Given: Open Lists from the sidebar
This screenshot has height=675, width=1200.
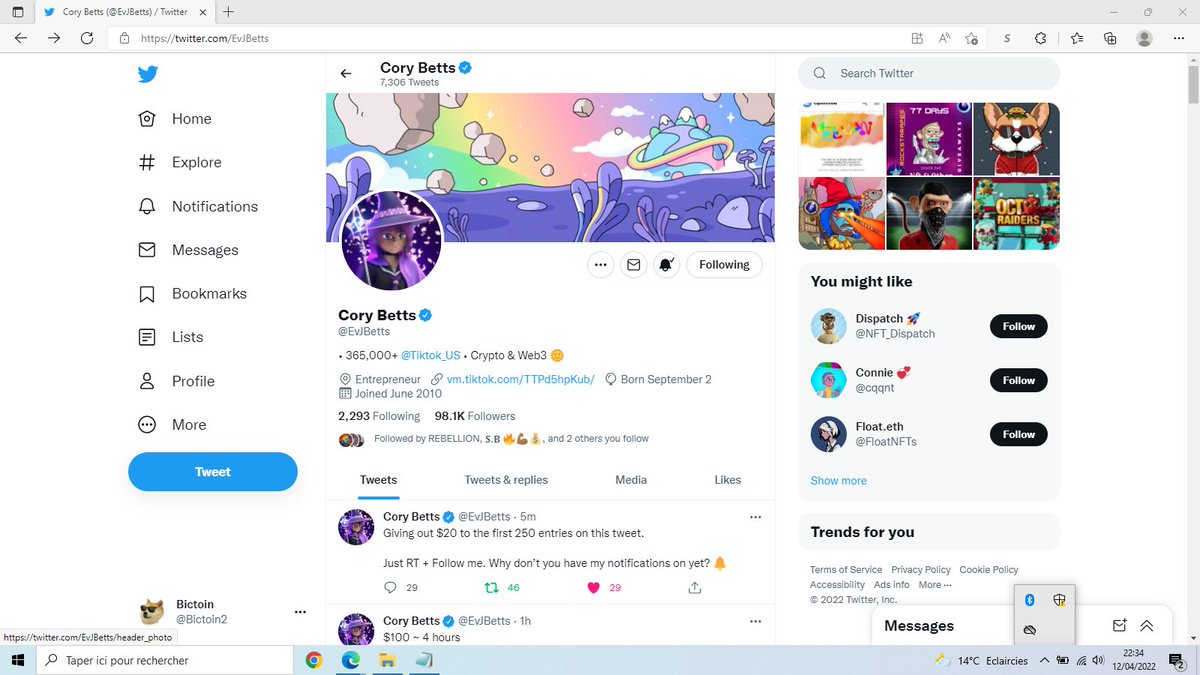Looking at the screenshot, I should click(170, 337).
